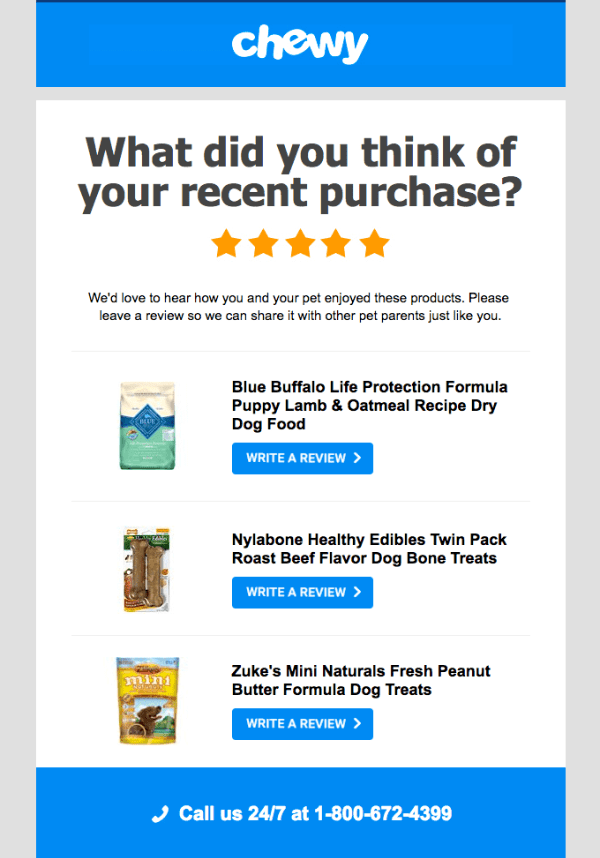Open Zuke's Mini Naturals Peanut Butter title
Image resolution: width=600 pixels, height=858 pixels.
point(361,680)
